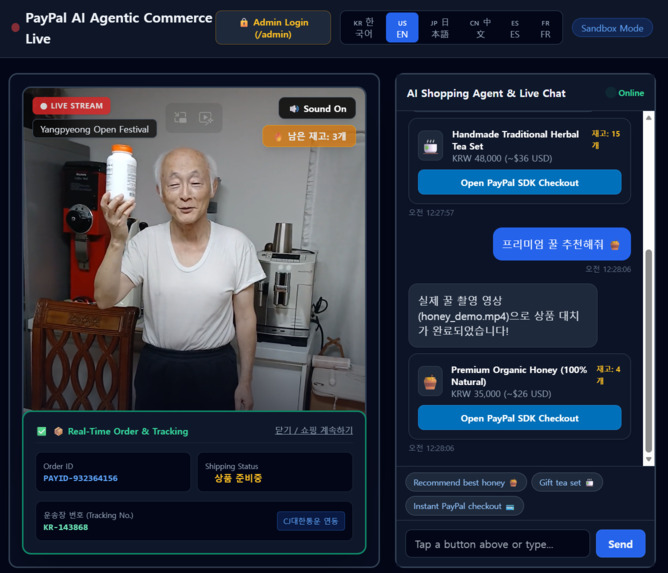Tap the Gift tea set quick reply

point(567,482)
